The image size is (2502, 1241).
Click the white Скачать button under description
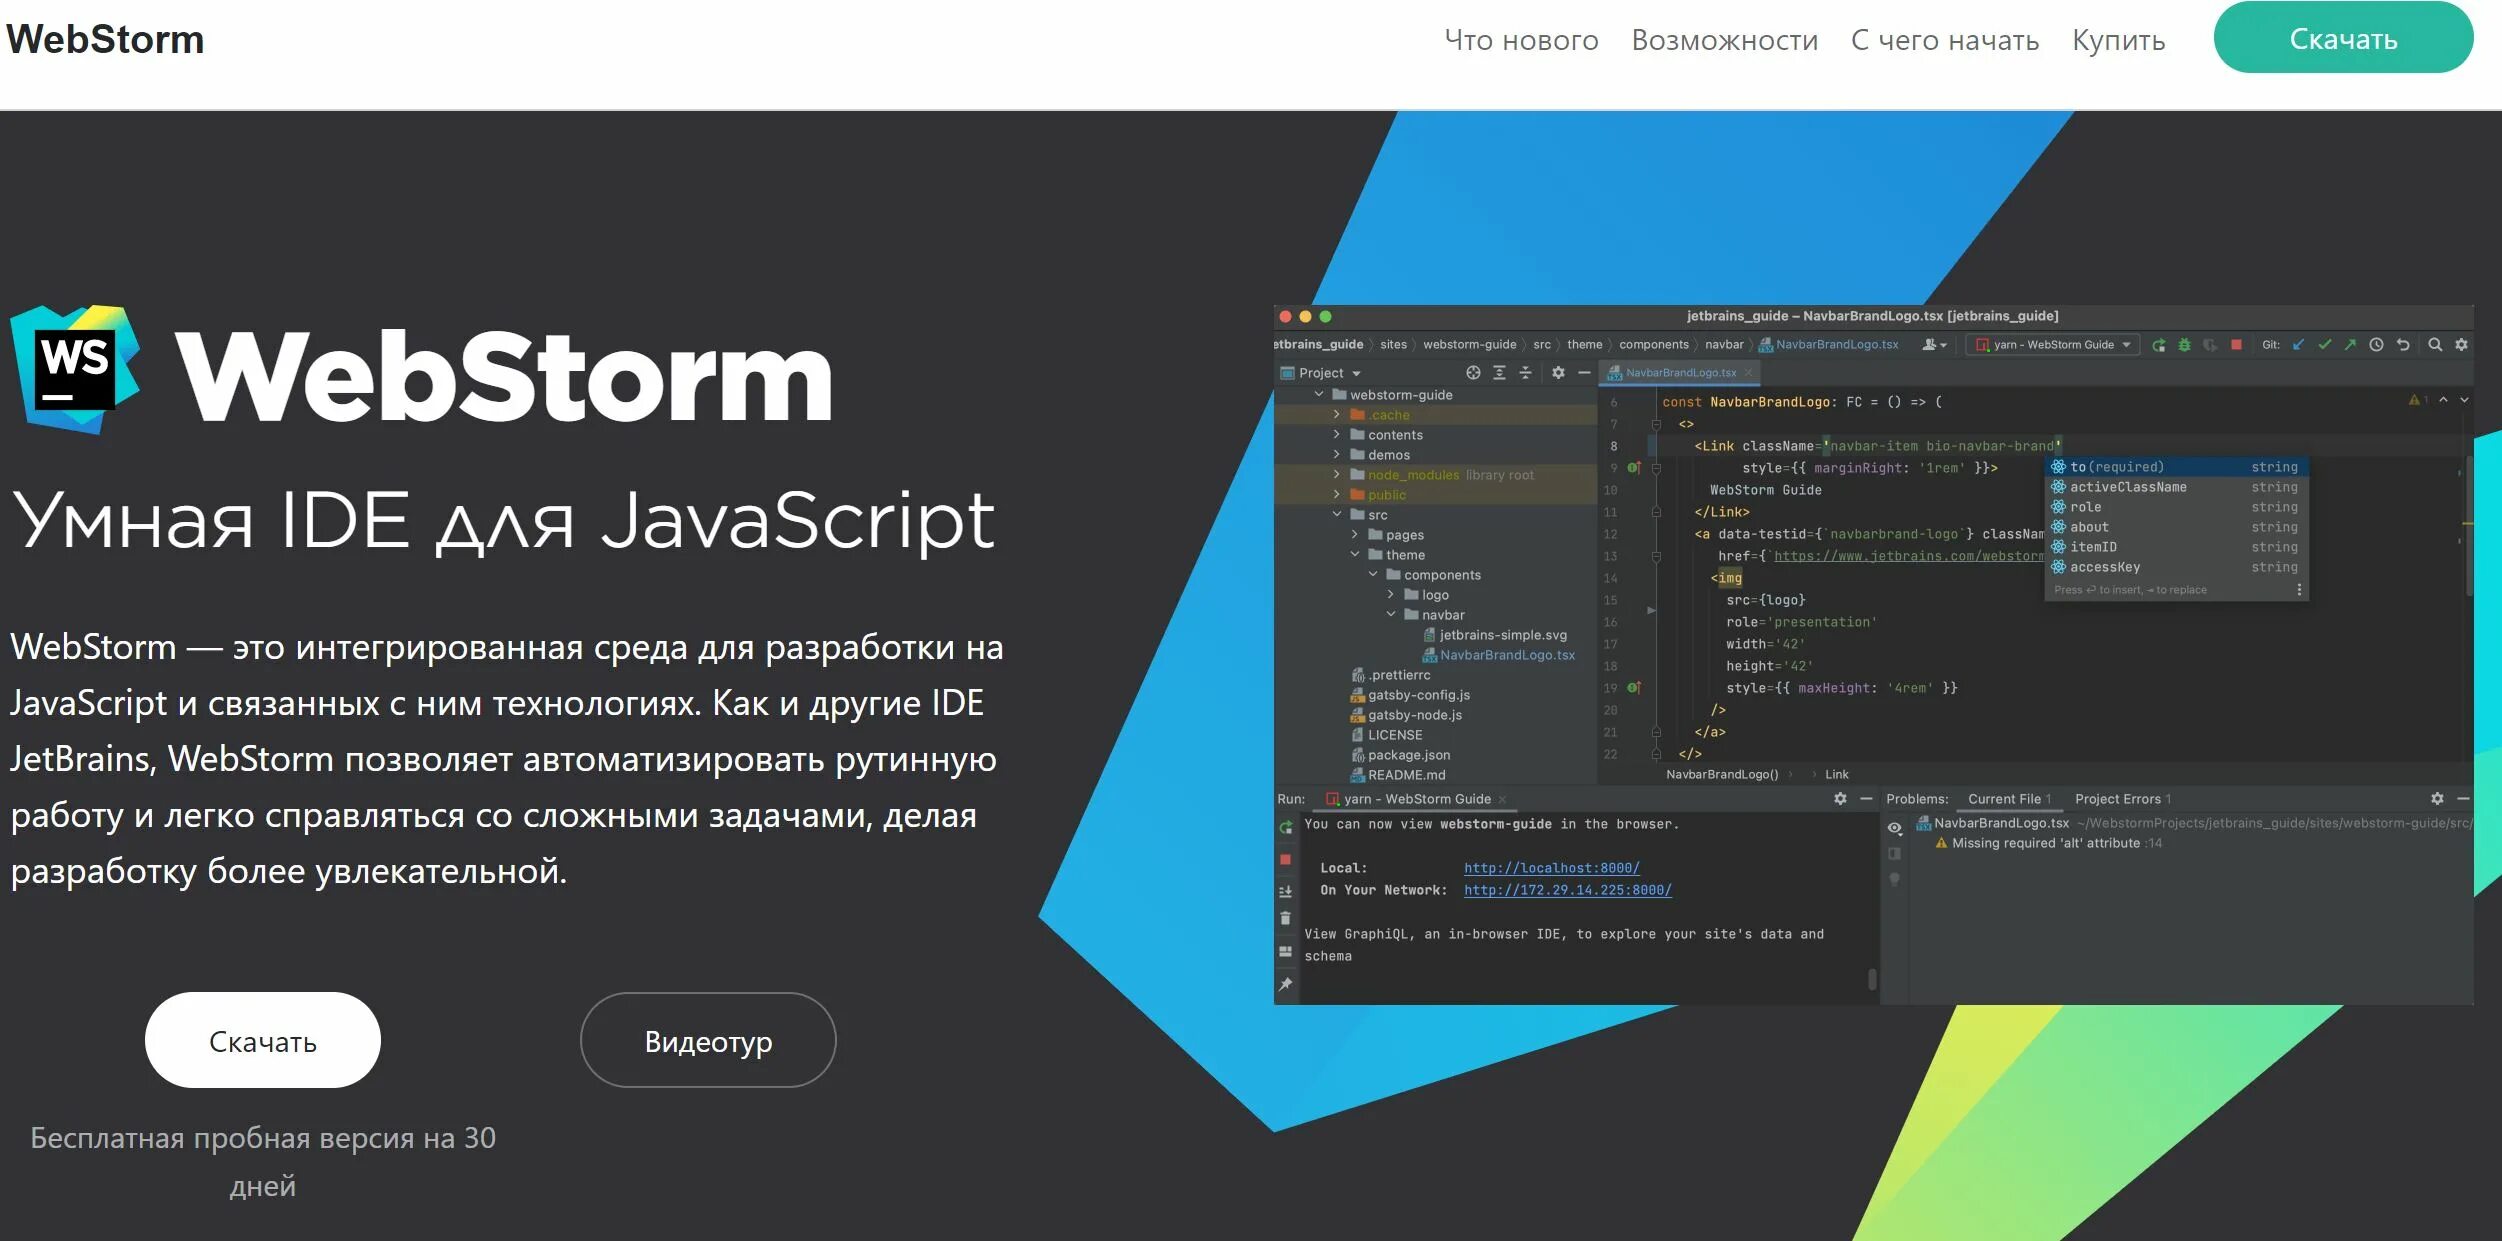[263, 1040]
